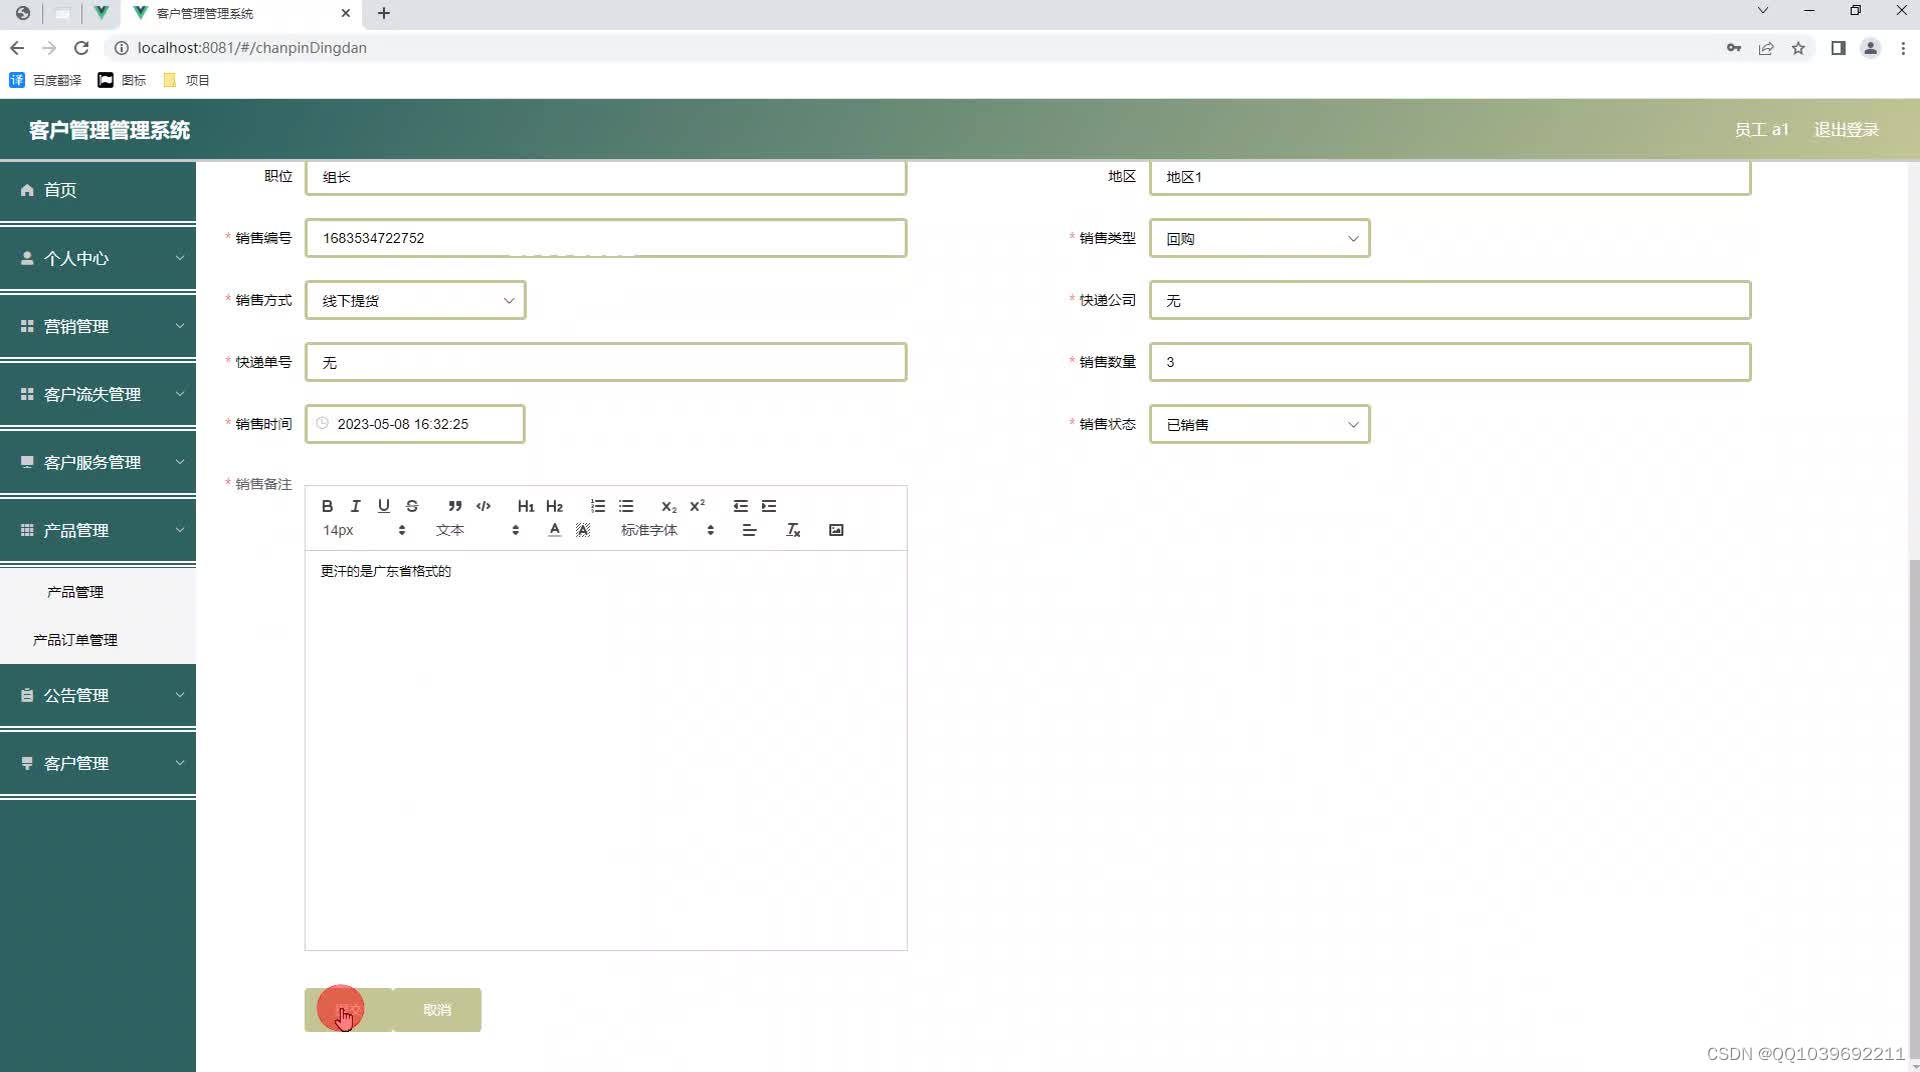Screen dimensions: 1920x1072
Task: Submit the form with the left button
Action: [x=348, y=1010]
